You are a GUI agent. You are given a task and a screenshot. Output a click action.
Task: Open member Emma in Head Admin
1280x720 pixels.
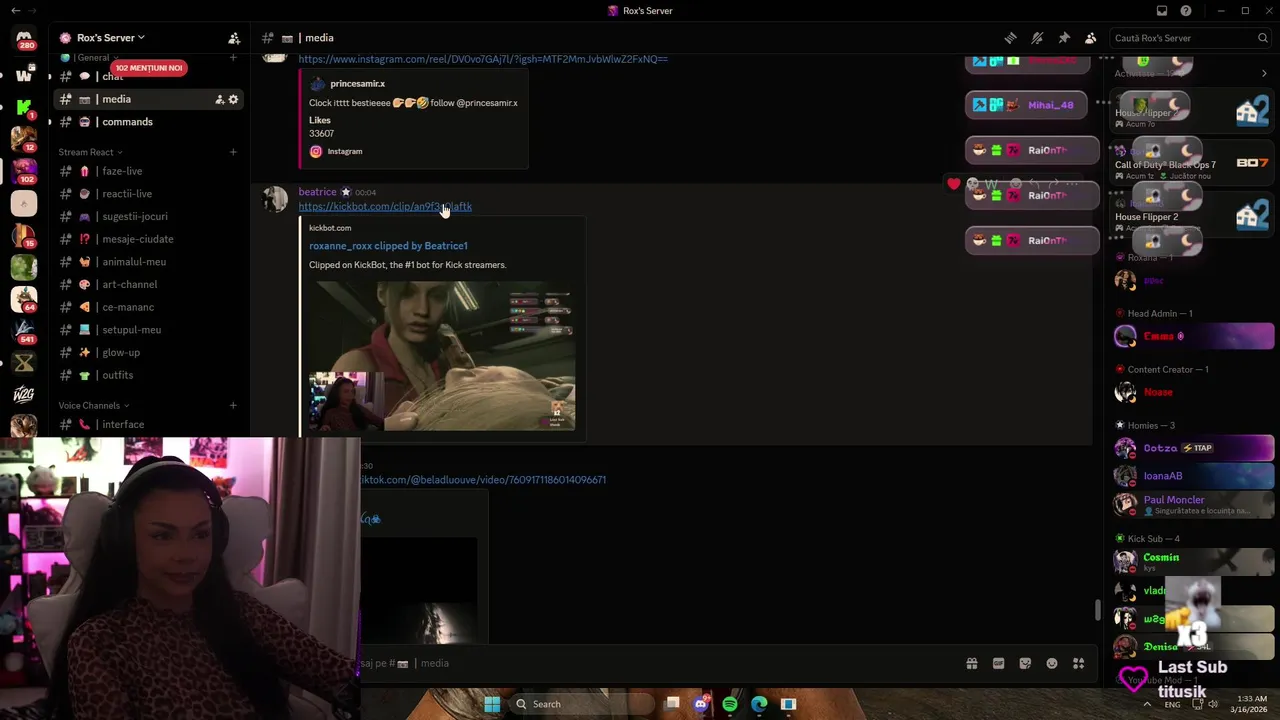point(1194,336)
